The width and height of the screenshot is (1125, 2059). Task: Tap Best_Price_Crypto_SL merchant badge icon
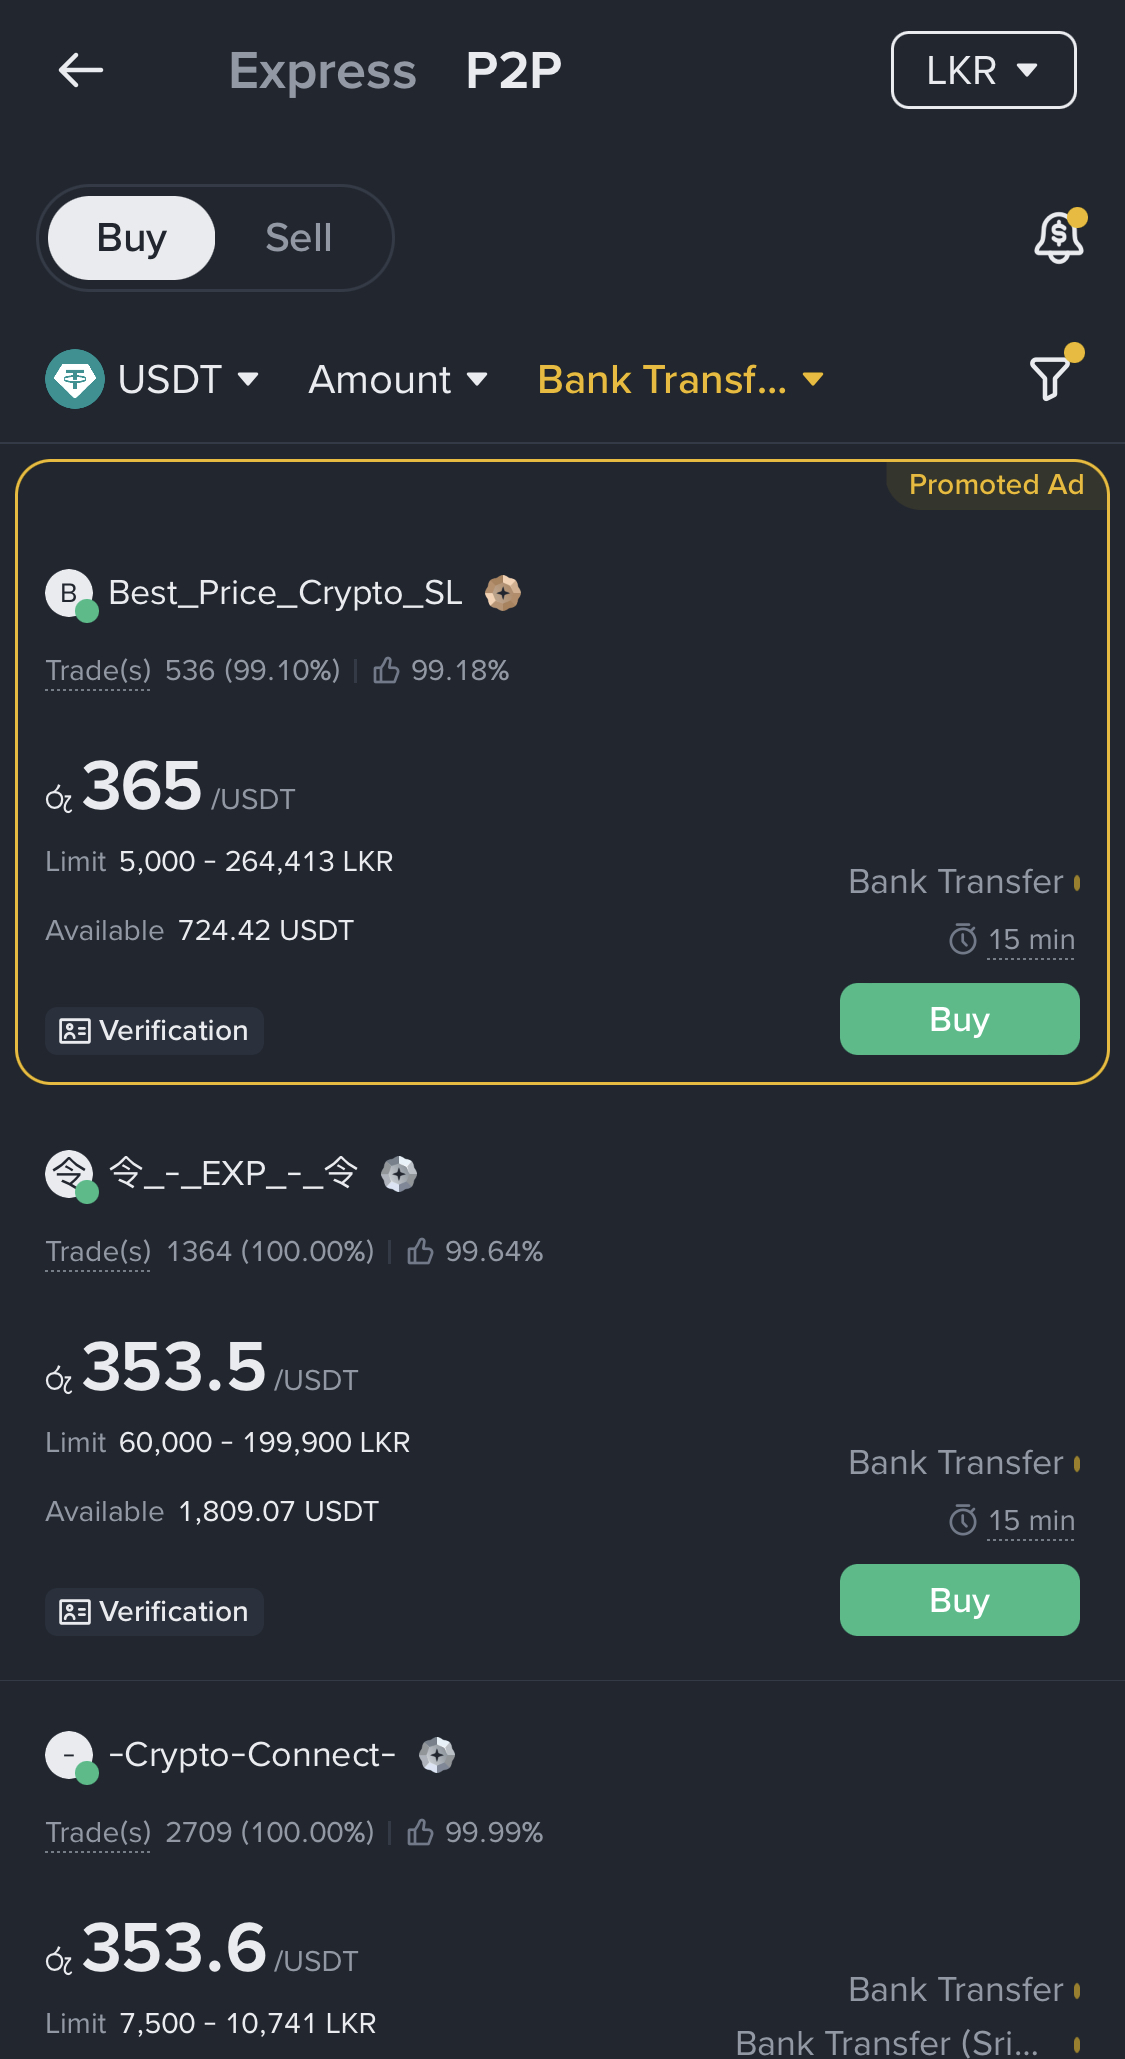[x=503, y=593]
